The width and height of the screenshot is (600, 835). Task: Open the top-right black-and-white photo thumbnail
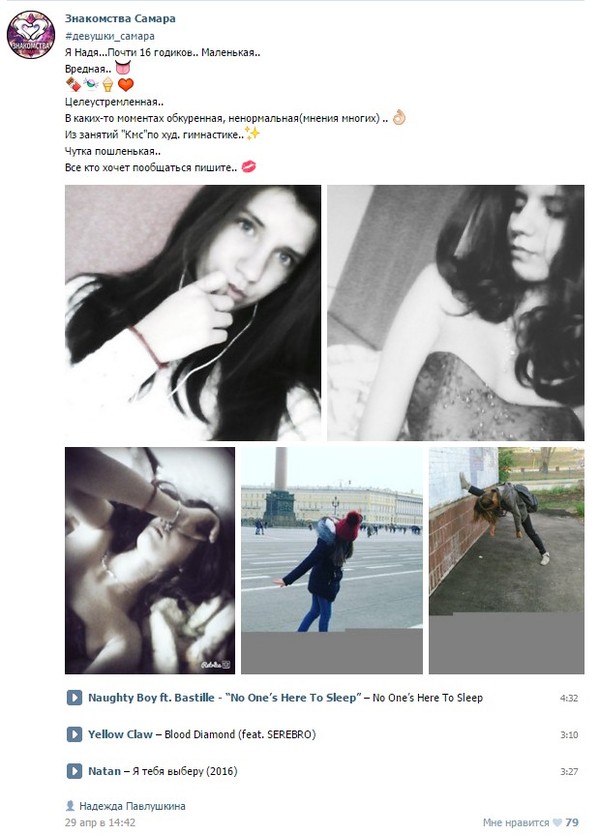(x=456, y=313)
